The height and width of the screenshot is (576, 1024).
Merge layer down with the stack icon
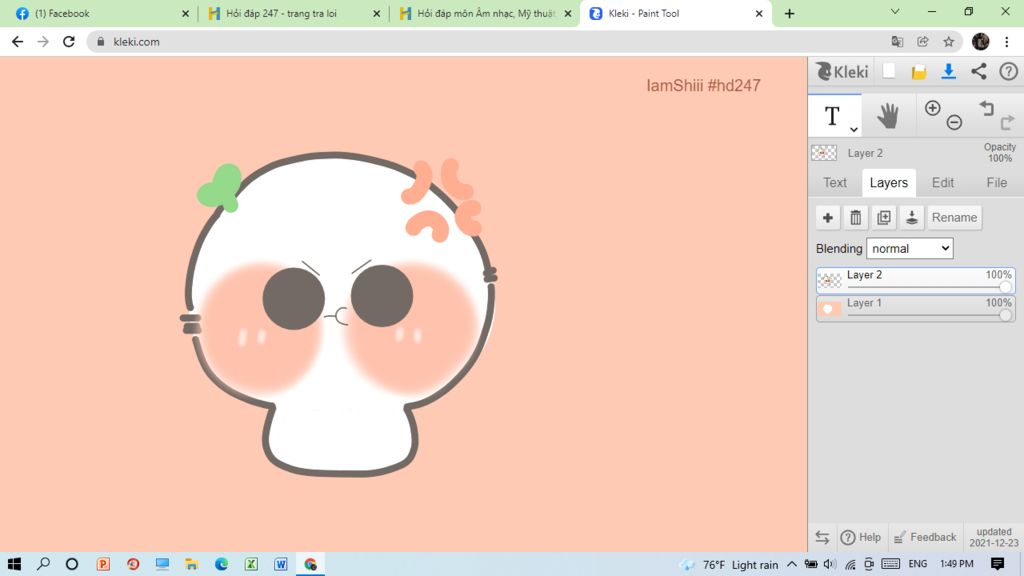[912, 217]
